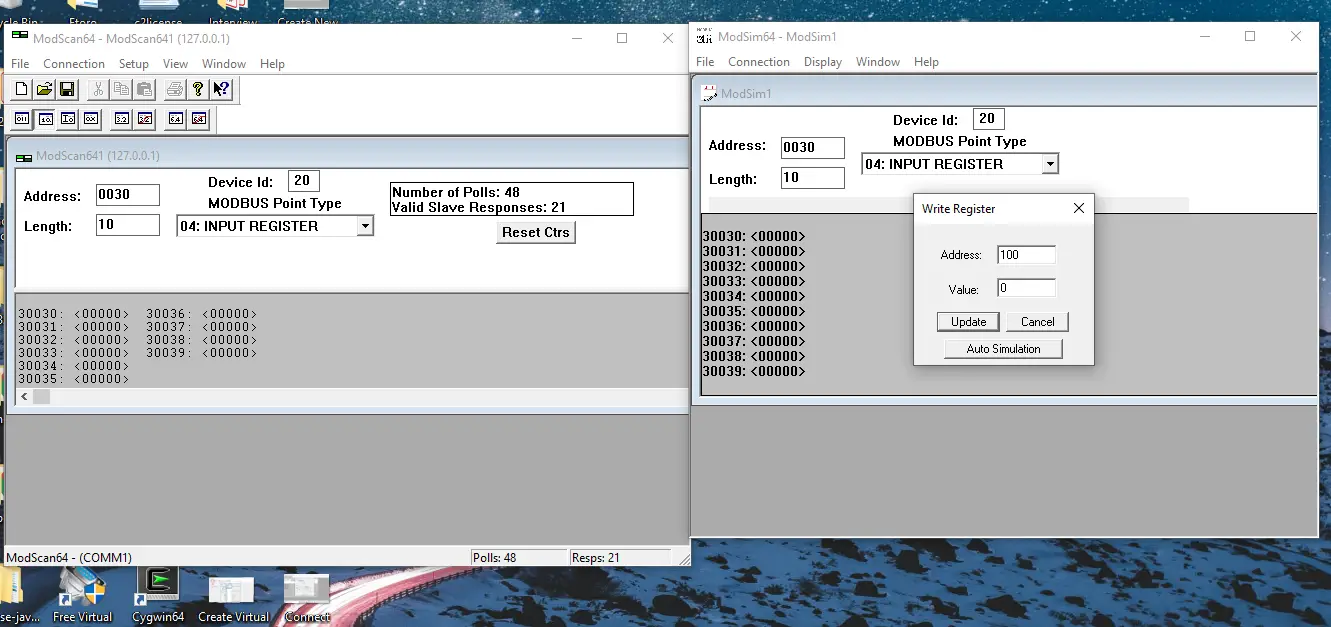Click Reset Ctrs button

[536, 233]
